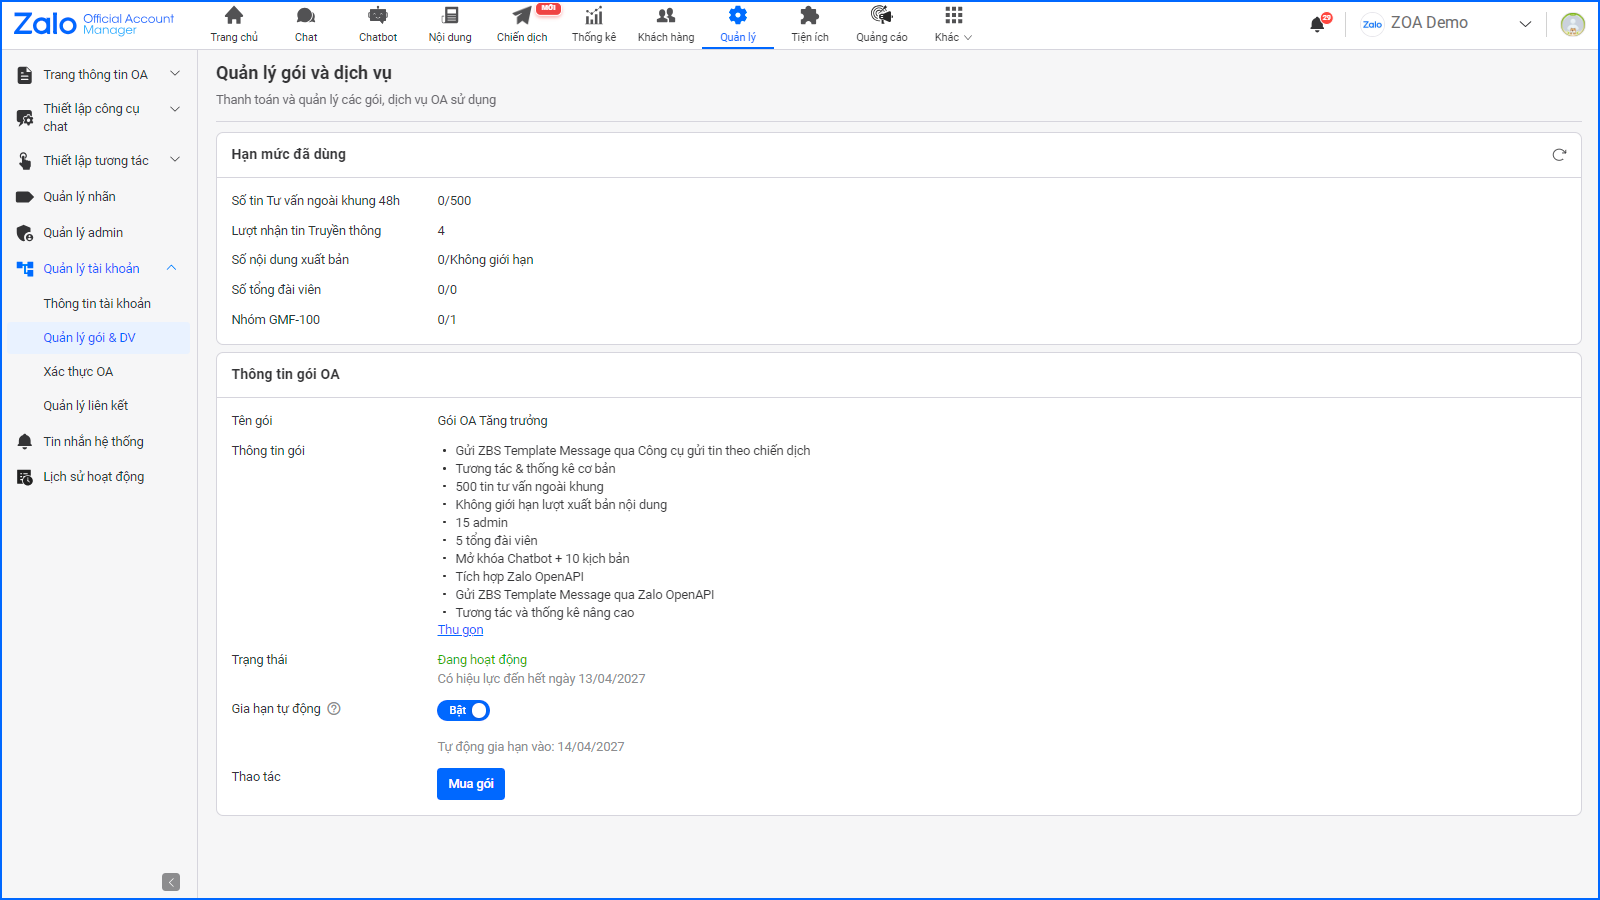Open Quản lý liên kết submenu
Screen dimensions: 1600x900
(x=86, y=405)
